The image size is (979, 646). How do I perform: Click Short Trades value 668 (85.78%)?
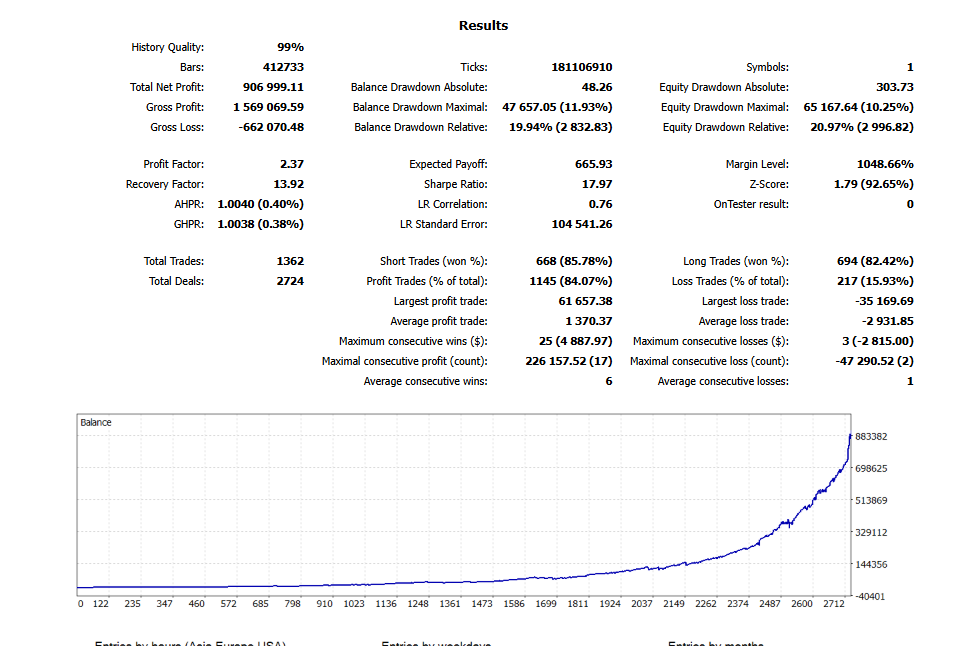[574, 261]
